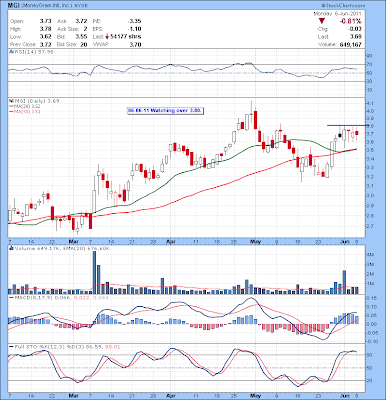This screenshot has height=400, width=386.
Task: Click the Watching over 3.80 annotation box
Action: 165,111
